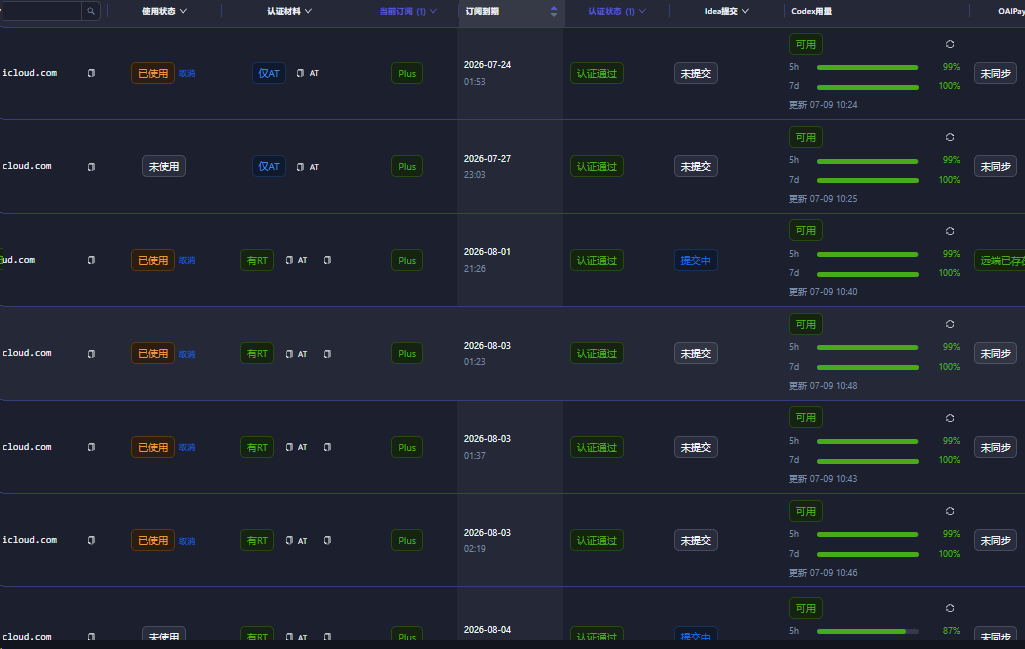Copy email icon in row expiring 2026-08-03 02:19
The width and height of the screenshot is (1025, 649).
92,541
